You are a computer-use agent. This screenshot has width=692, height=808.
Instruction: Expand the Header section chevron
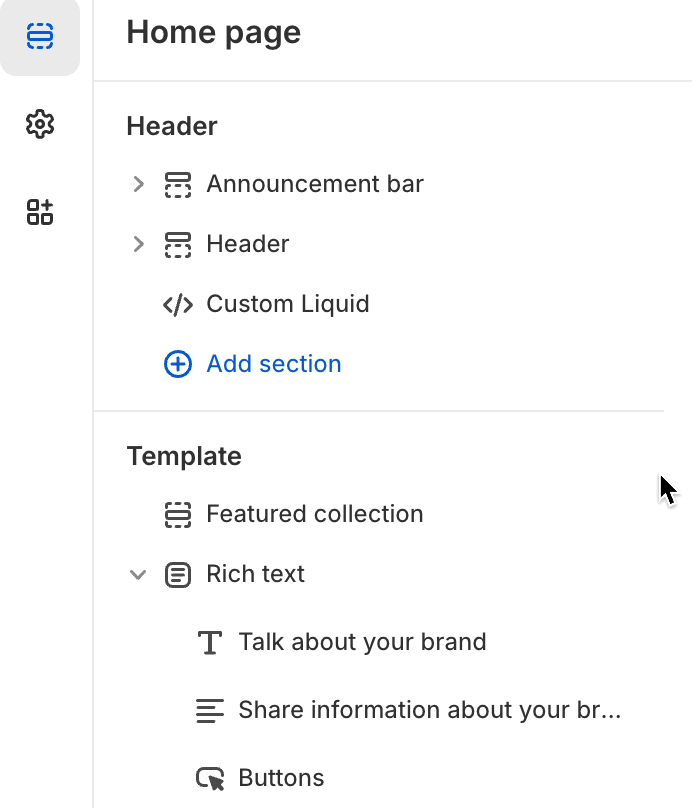(x=138, y=244)
